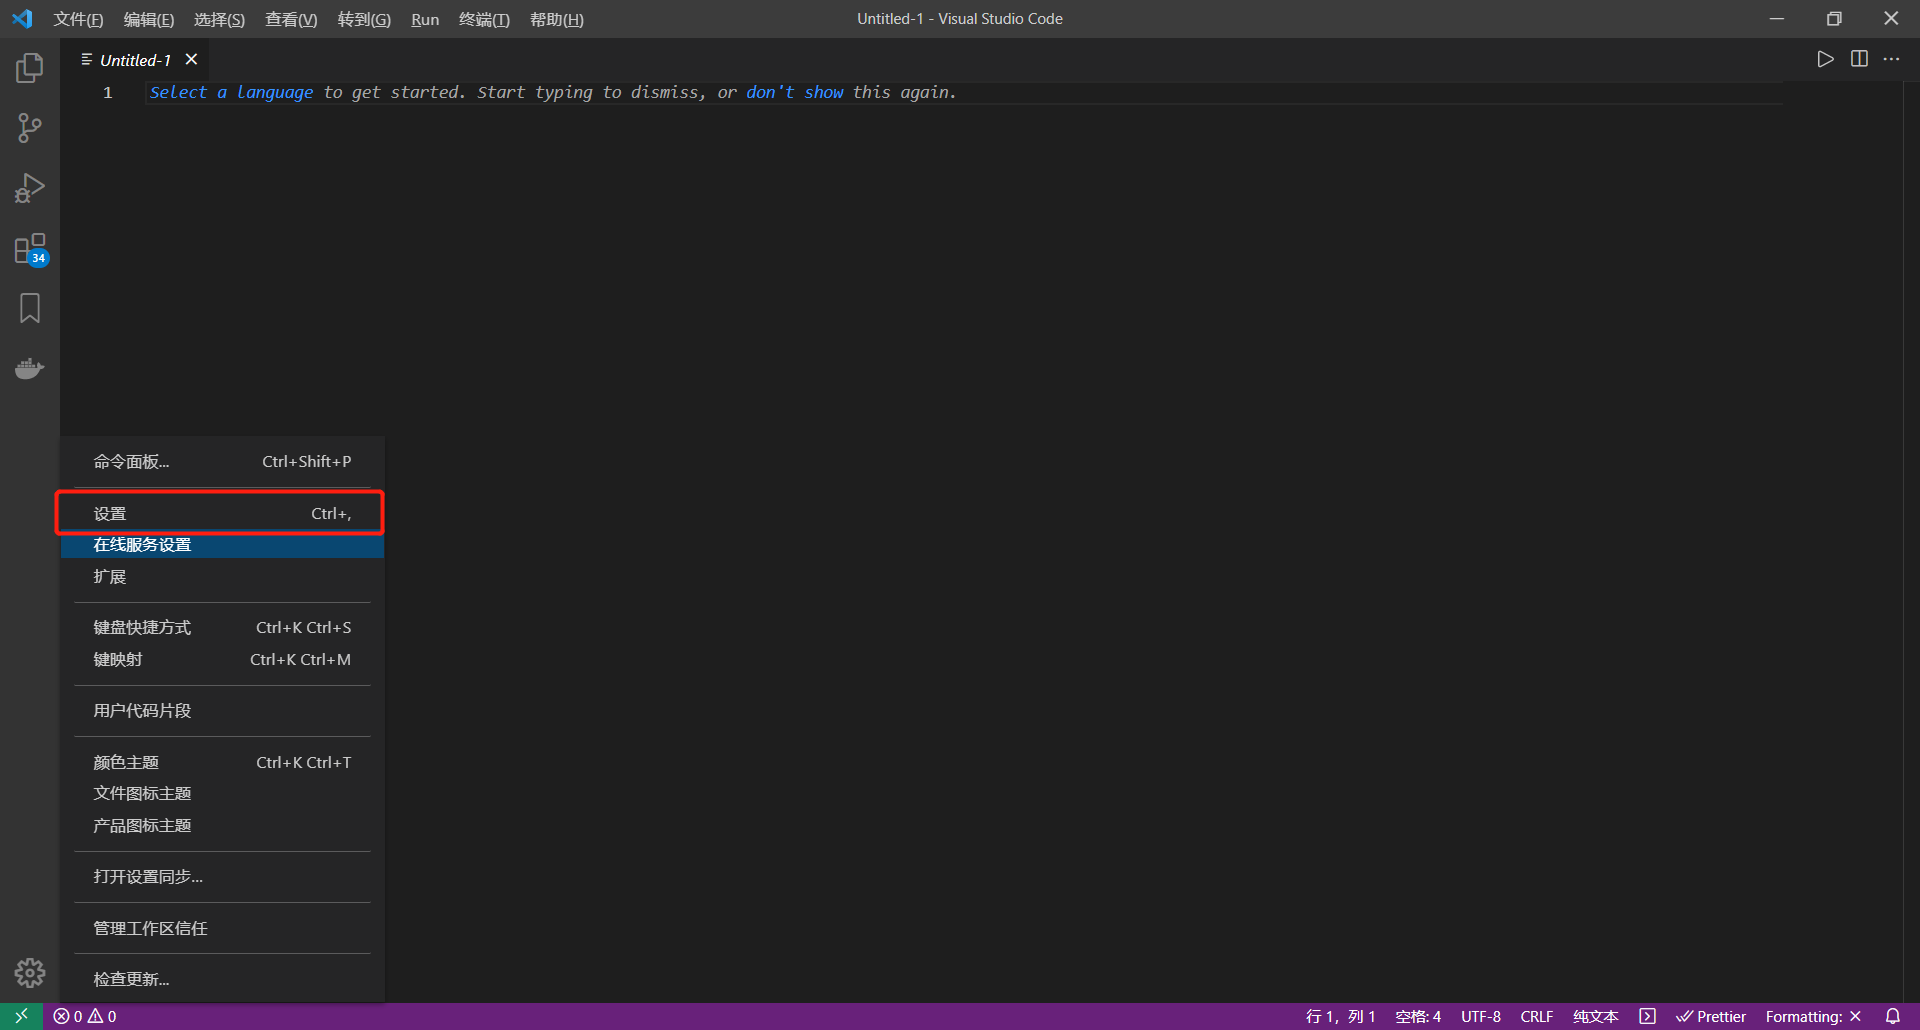
Task: Choose 用户代码片段 menu entry
Action: tap(222, 711)
